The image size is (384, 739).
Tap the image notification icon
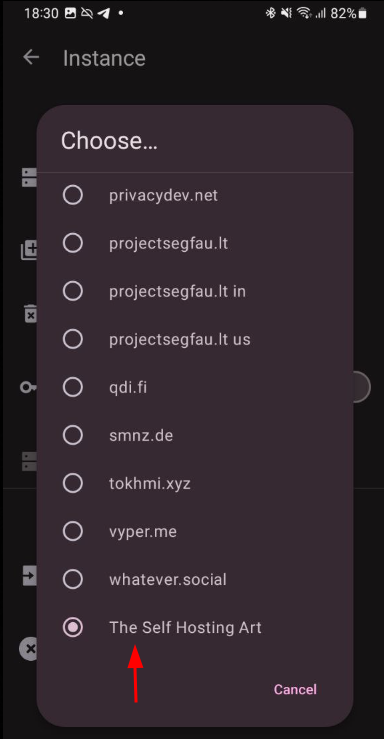(x=71, y=14)
